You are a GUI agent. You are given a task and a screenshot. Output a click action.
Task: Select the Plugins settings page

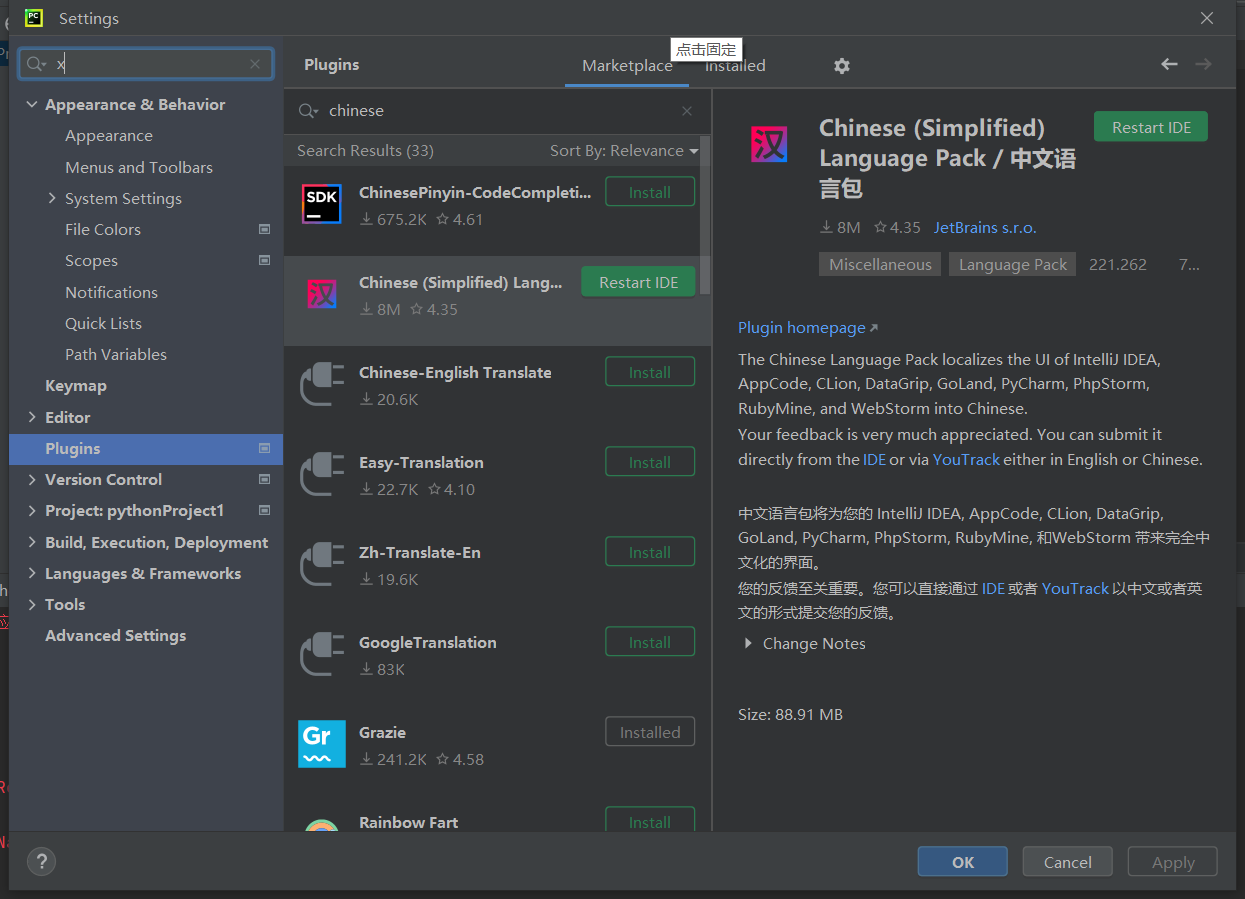pos(146,448)
